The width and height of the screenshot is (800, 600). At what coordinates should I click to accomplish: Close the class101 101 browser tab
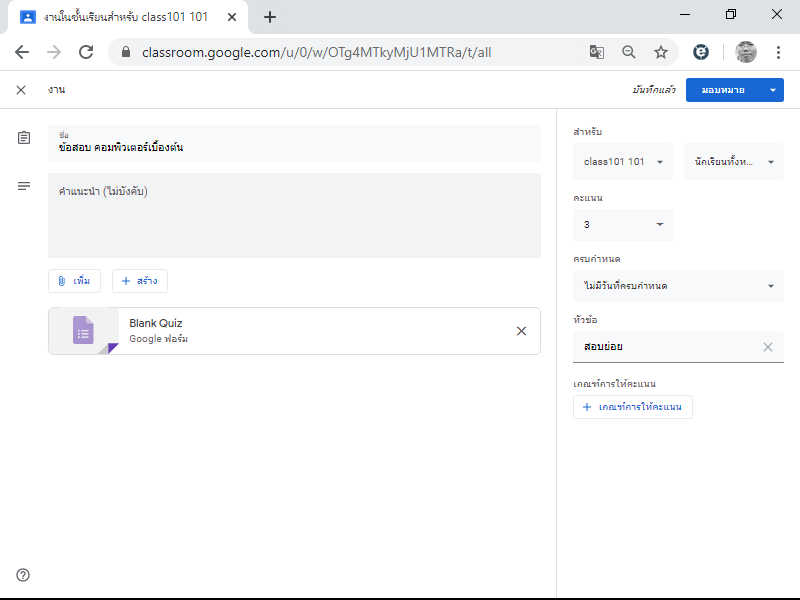232,17
